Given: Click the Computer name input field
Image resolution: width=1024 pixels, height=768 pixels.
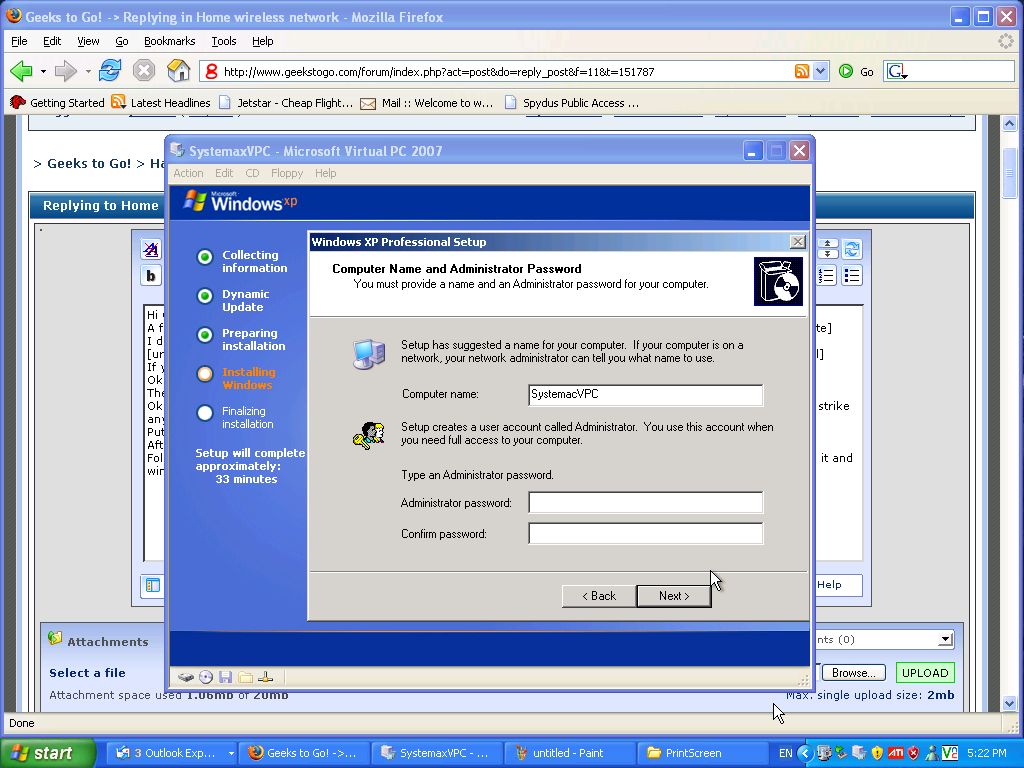Looking at the screenshot, I should point(645,394).
